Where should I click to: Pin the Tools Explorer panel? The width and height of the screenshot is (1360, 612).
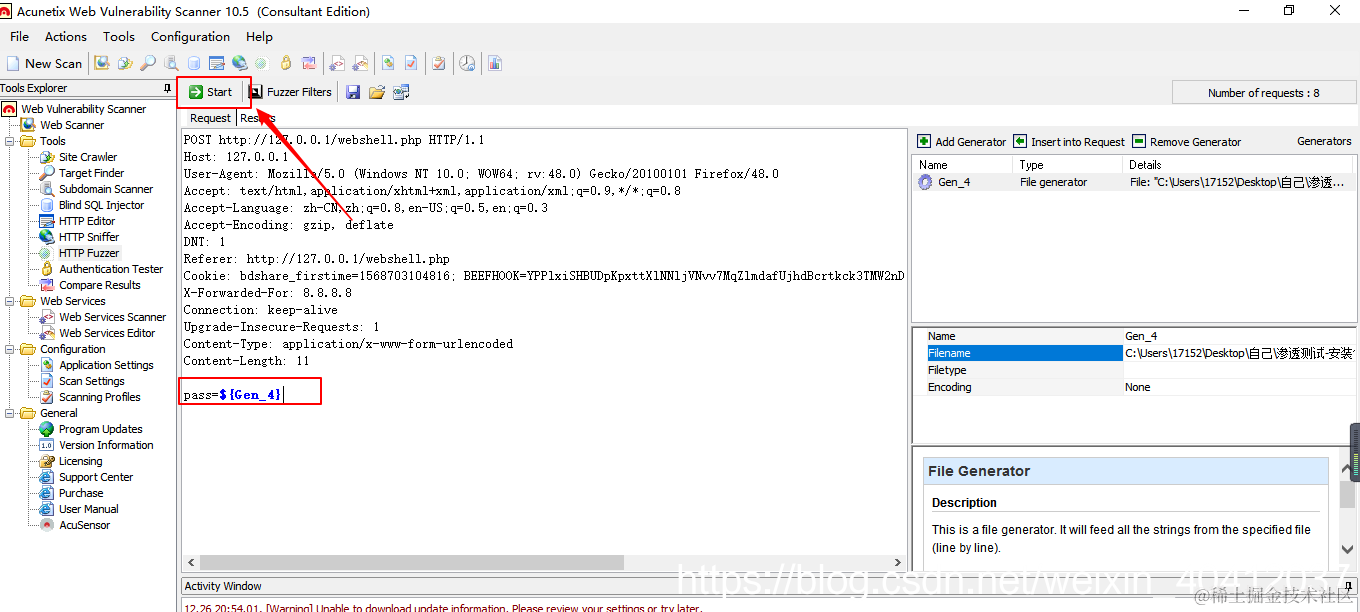[x=167, y=88]
